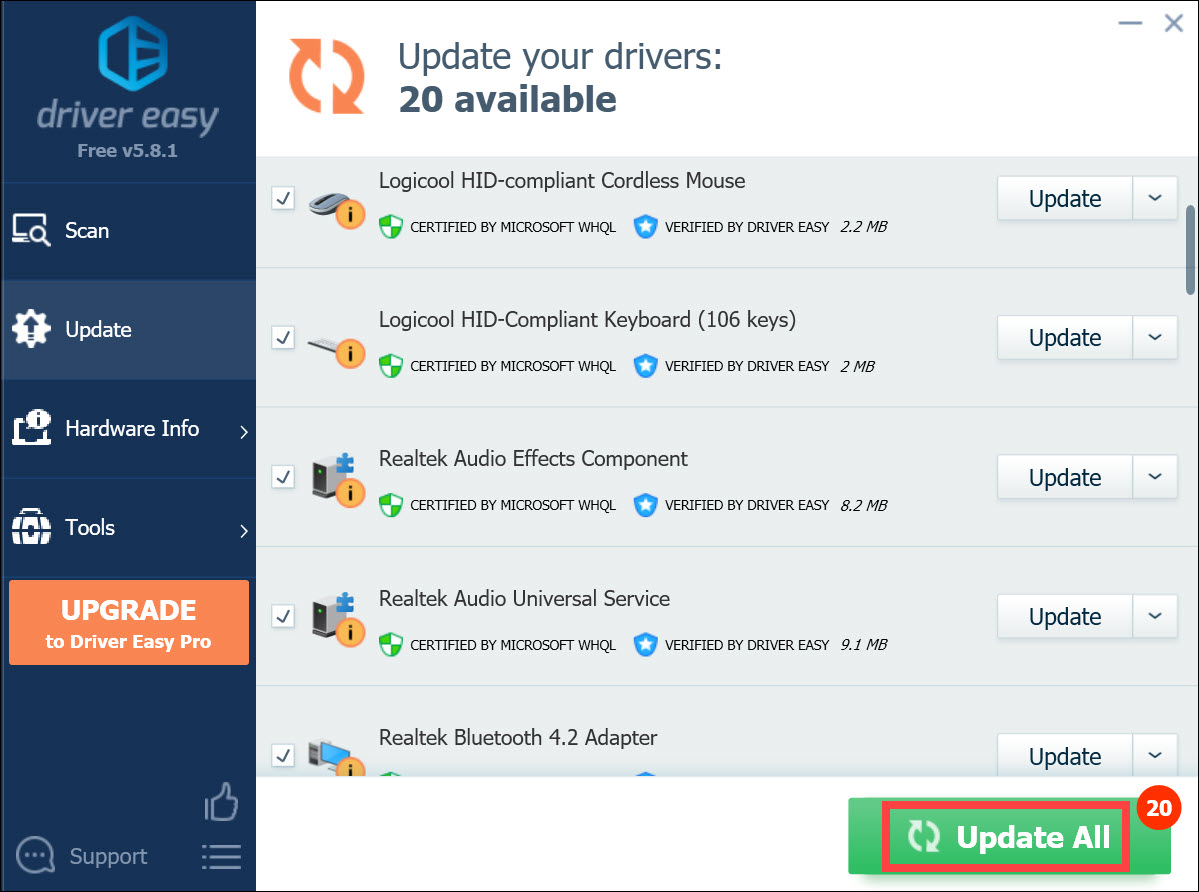Image resolution: width=1199 pixels, height=892 pixels.
Task: Click Update button for Logicool Cordless Mouse
Action: click(1064, 198)
